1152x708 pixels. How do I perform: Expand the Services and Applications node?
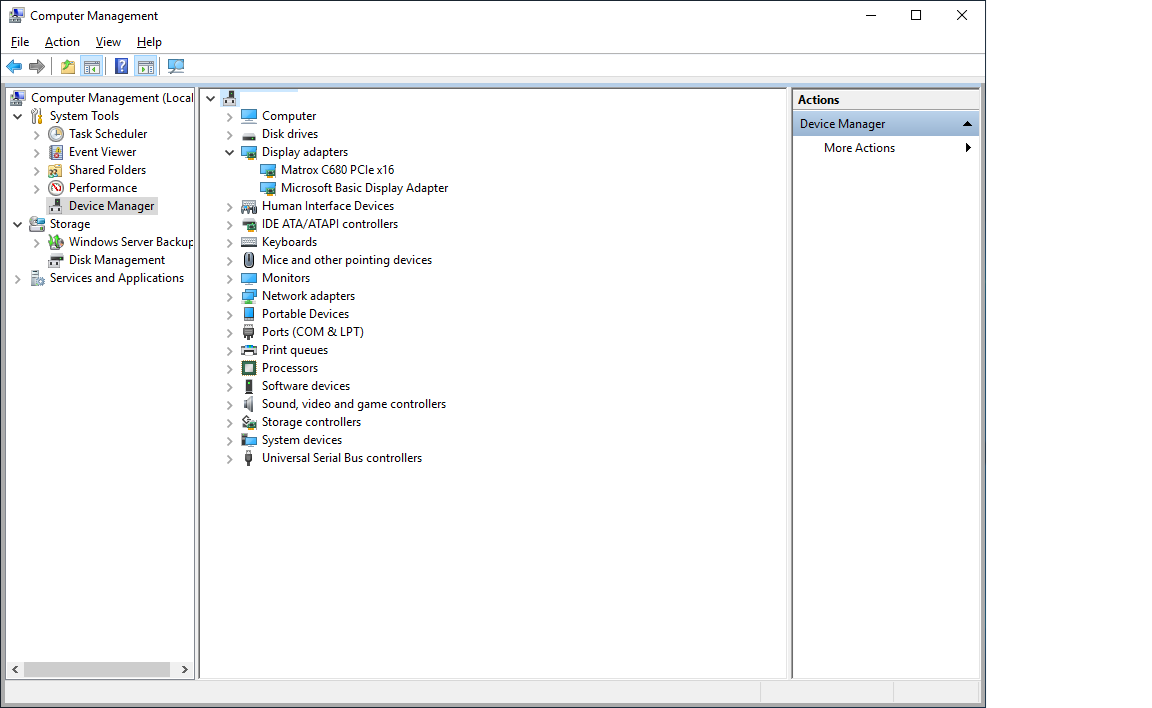click(x=17, y=279)
